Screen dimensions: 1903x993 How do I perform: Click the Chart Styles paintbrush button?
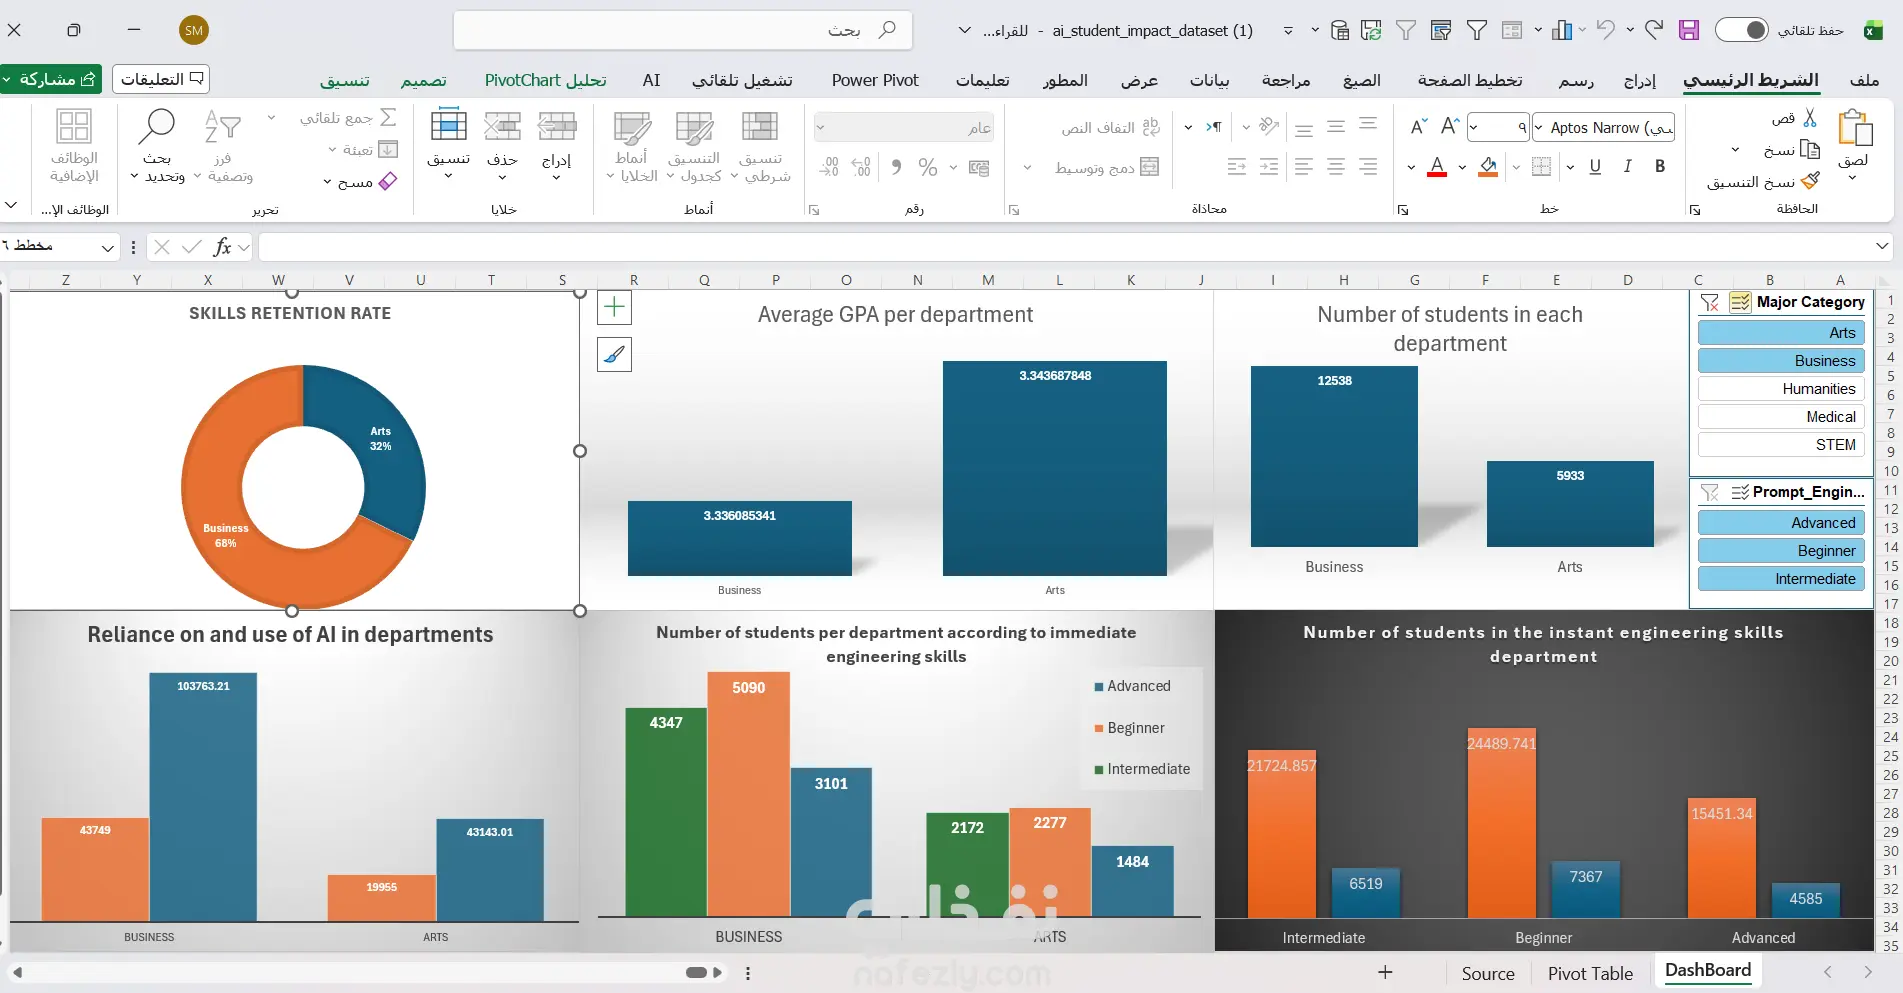[614, 354]
